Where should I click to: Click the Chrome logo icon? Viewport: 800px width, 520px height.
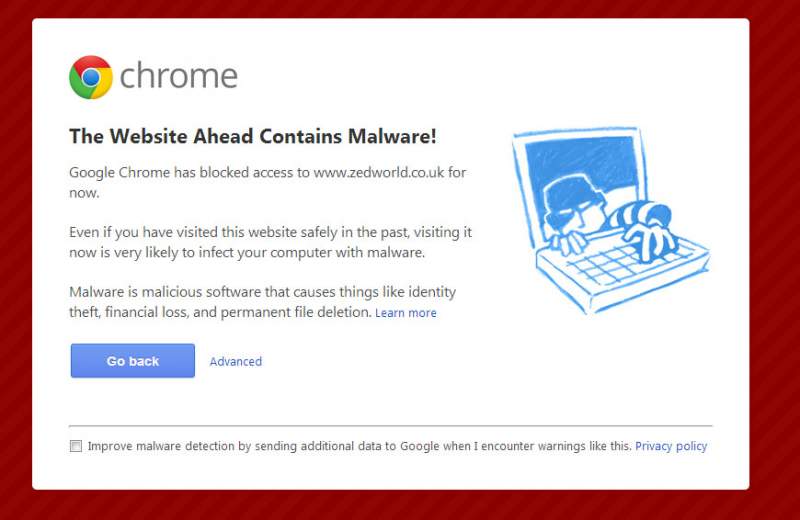[90, 77]
